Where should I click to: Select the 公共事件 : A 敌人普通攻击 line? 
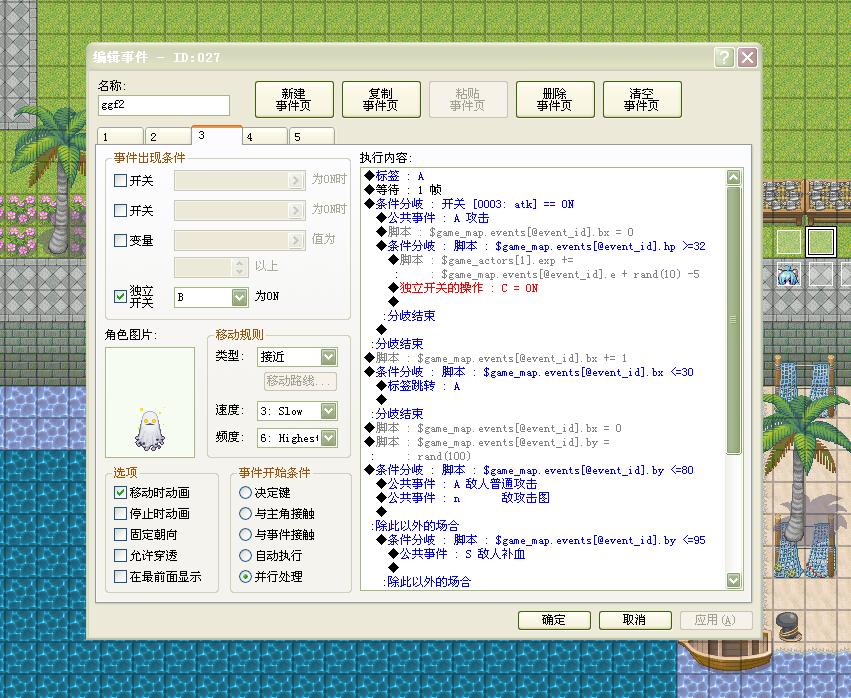point(457,484)
